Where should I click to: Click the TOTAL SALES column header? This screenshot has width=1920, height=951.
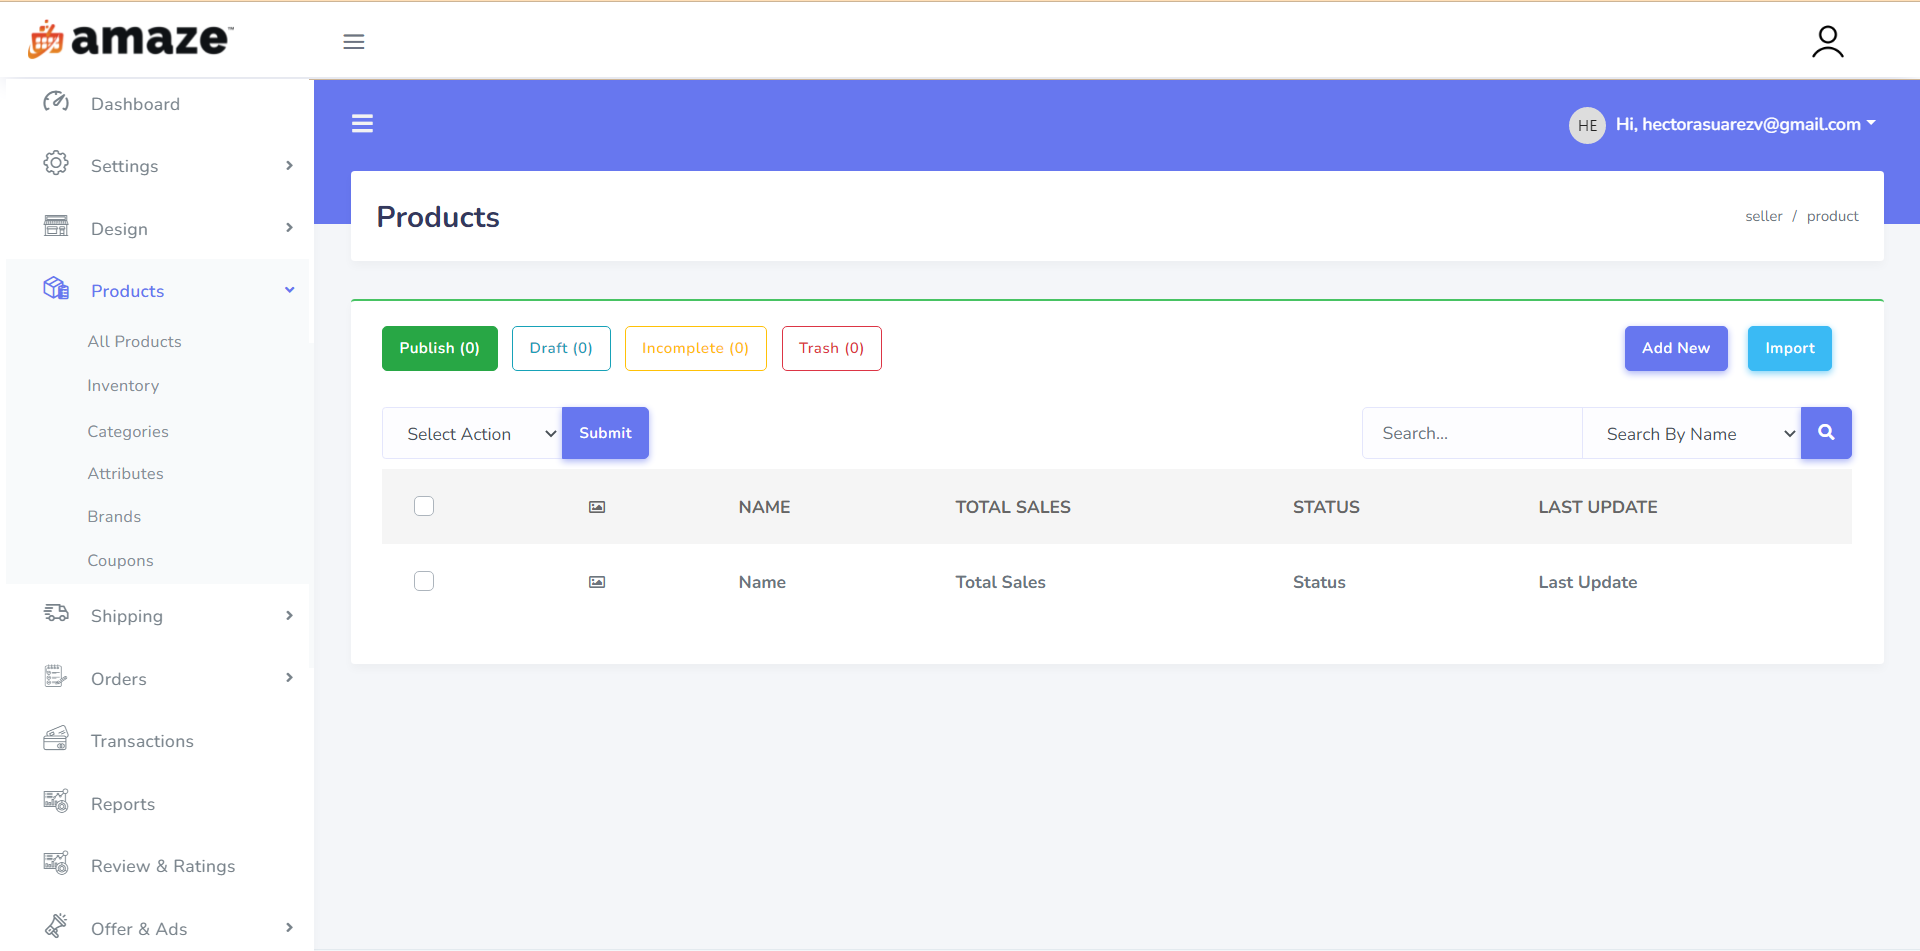pos(1013,507)
